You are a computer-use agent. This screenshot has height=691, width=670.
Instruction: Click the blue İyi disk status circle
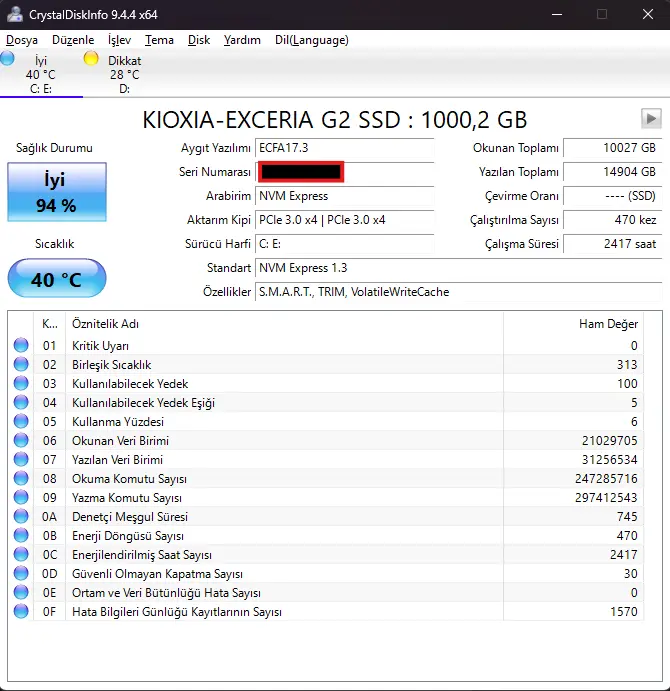pos(7,58)
